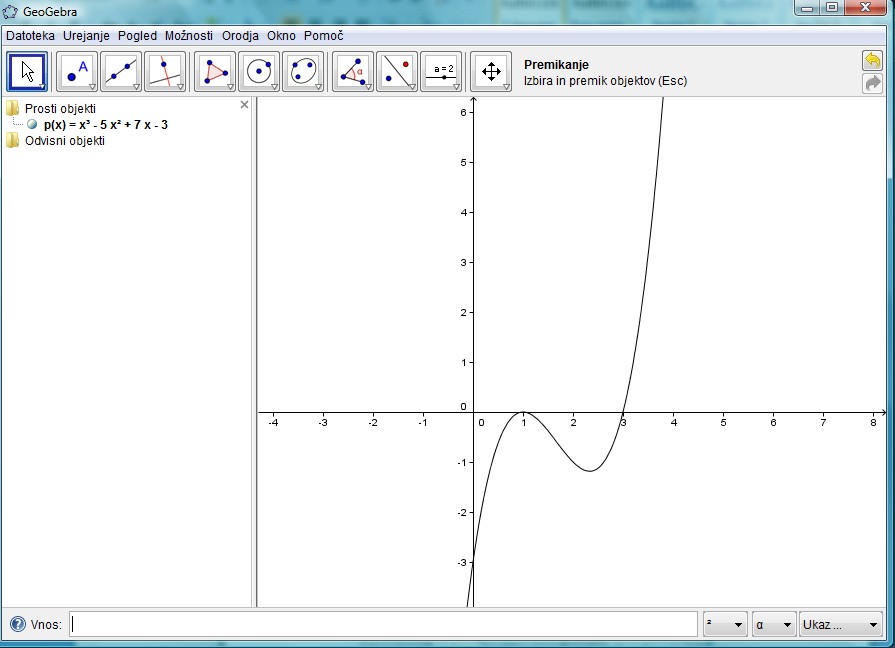Open the alpha symbol dropdown

(774, 625)
